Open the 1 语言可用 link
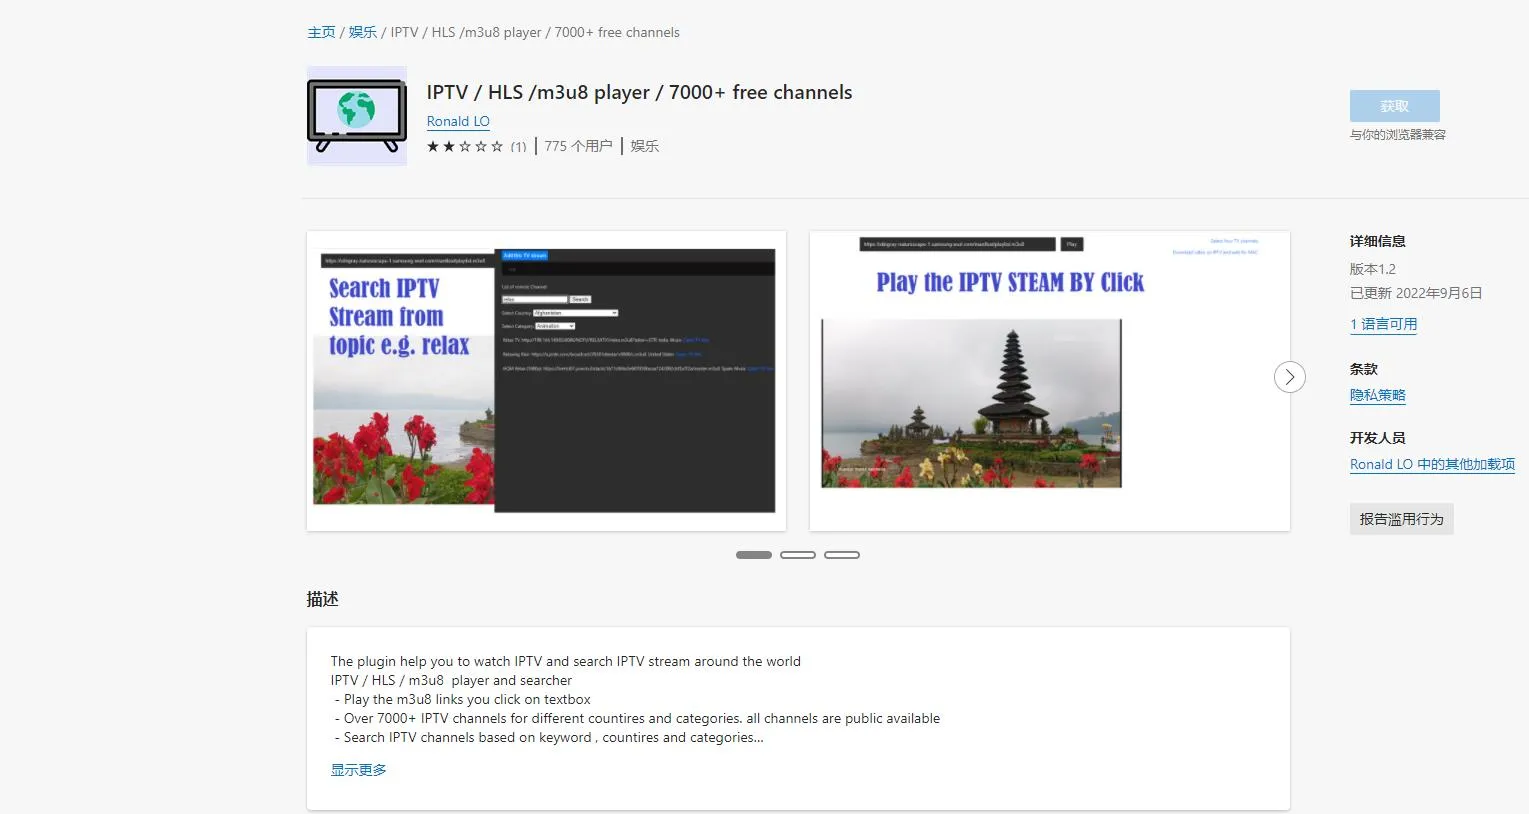1529x814 pixels. (x=1383, y=324)
